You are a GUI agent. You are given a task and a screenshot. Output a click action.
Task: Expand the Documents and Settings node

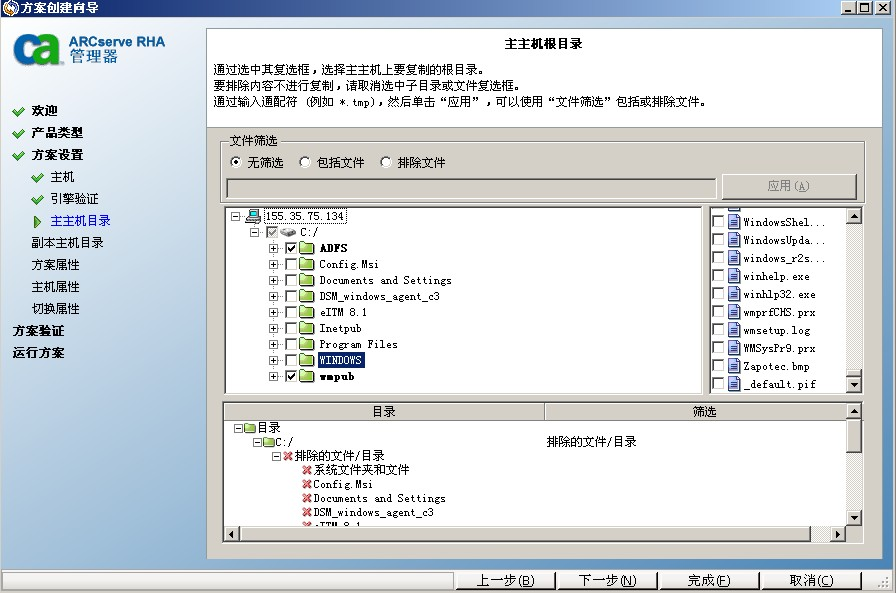(x=273, y=280)
